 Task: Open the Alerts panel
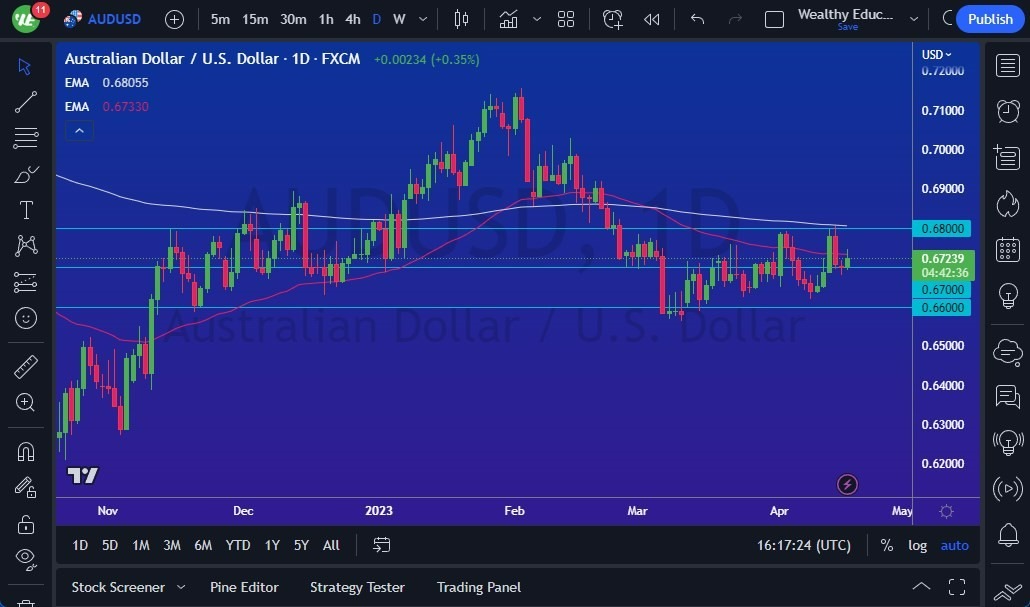tap(1009, 111)
